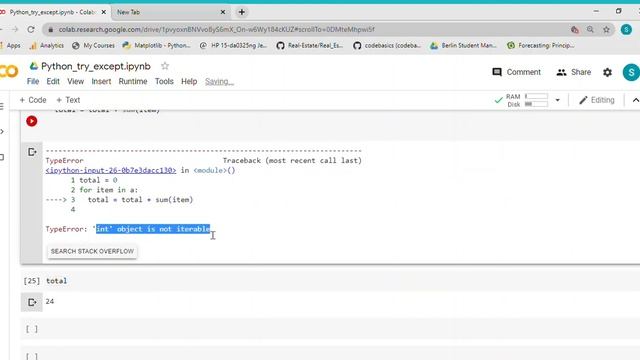The width and height of the screenshot is (640, 360).
Task: Add a new Text cell
Action: 68,100
